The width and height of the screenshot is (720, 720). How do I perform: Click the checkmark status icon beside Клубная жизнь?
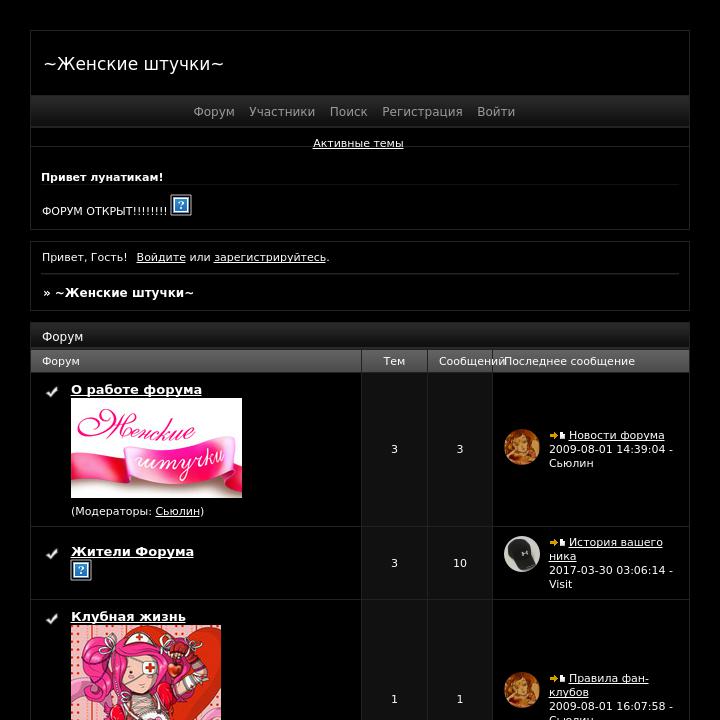[52, 619]
